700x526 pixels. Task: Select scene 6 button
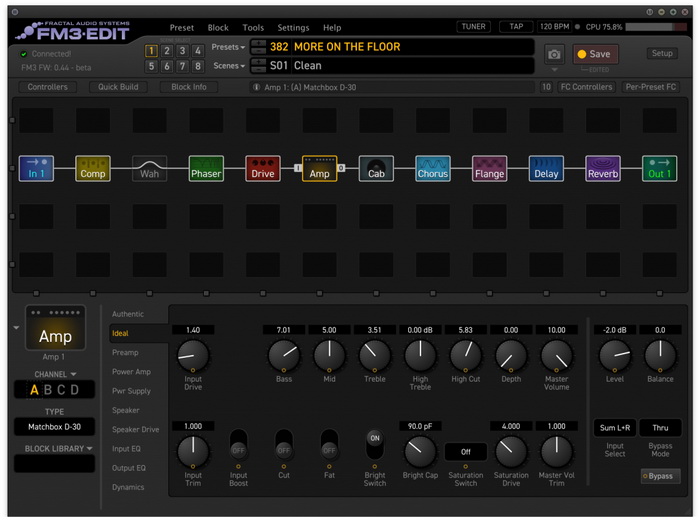(x=167, y=66)
